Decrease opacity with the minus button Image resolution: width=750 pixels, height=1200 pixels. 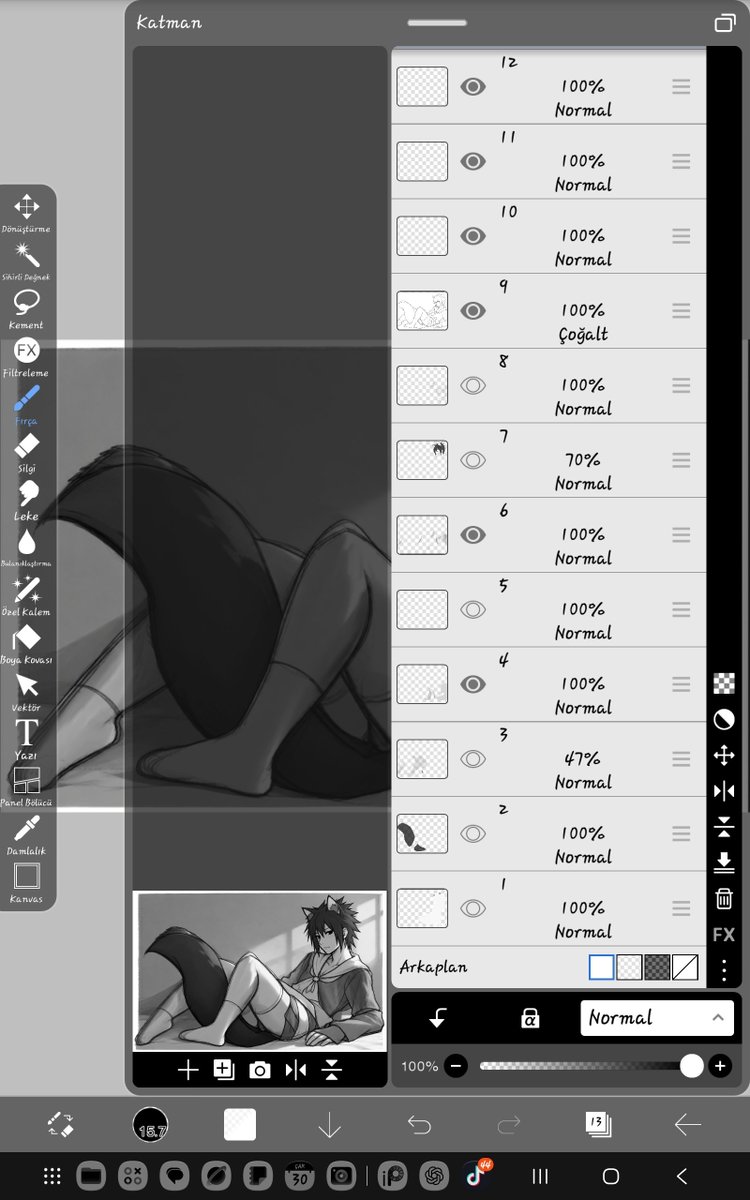456,1066
